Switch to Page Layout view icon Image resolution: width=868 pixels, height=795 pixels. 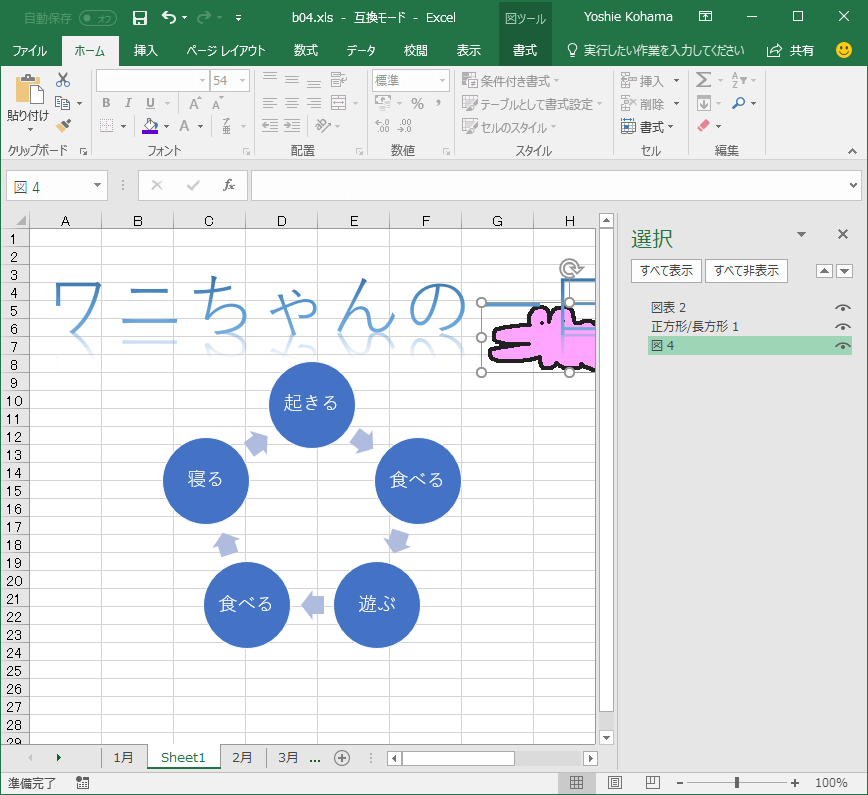click(614, 782)
